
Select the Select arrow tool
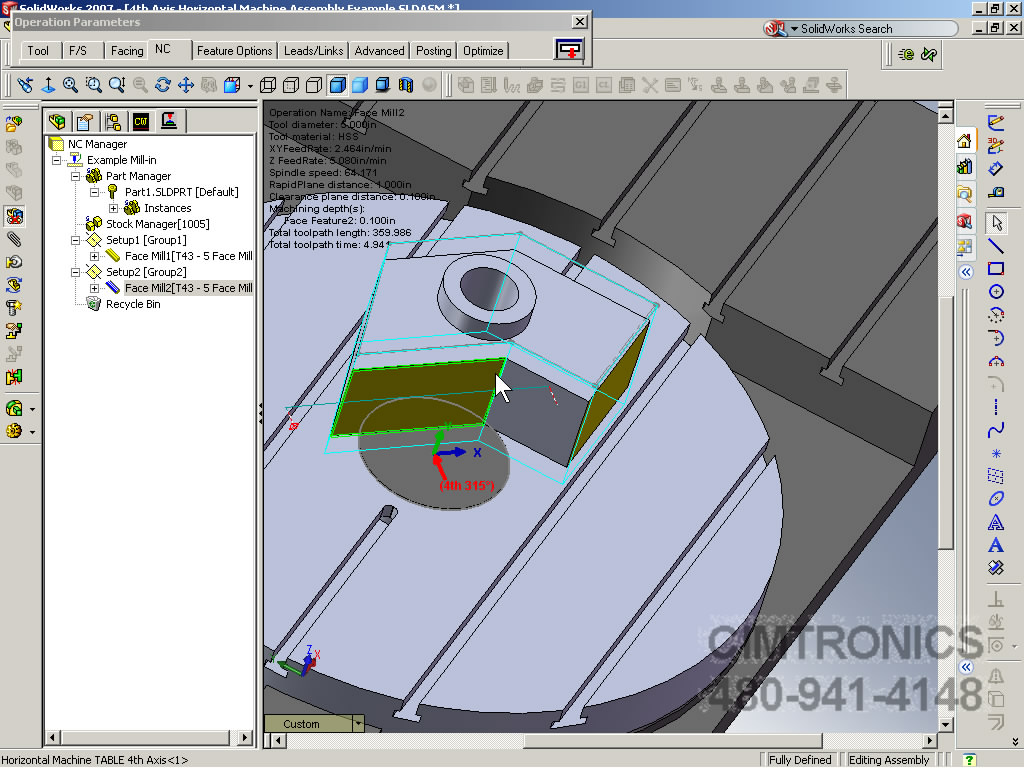coord(997,223)
